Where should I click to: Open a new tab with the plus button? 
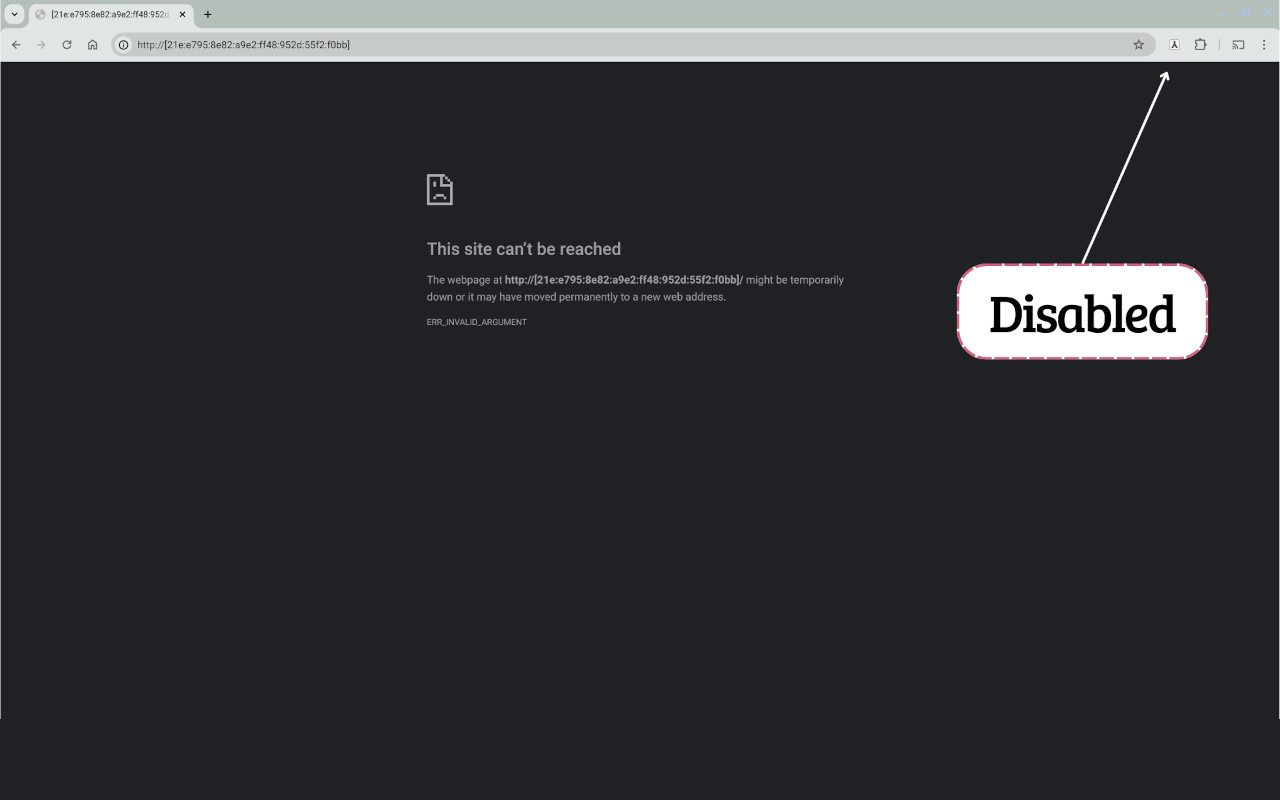[x=207, y=14]
